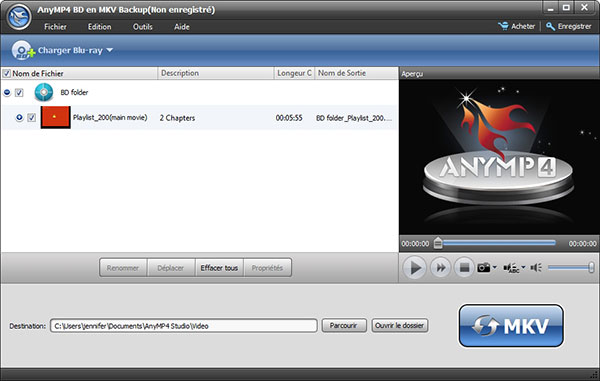Screen dimensions: 600x381
Task: Take a snapshot with the camera icon
Action: point(484,267)
